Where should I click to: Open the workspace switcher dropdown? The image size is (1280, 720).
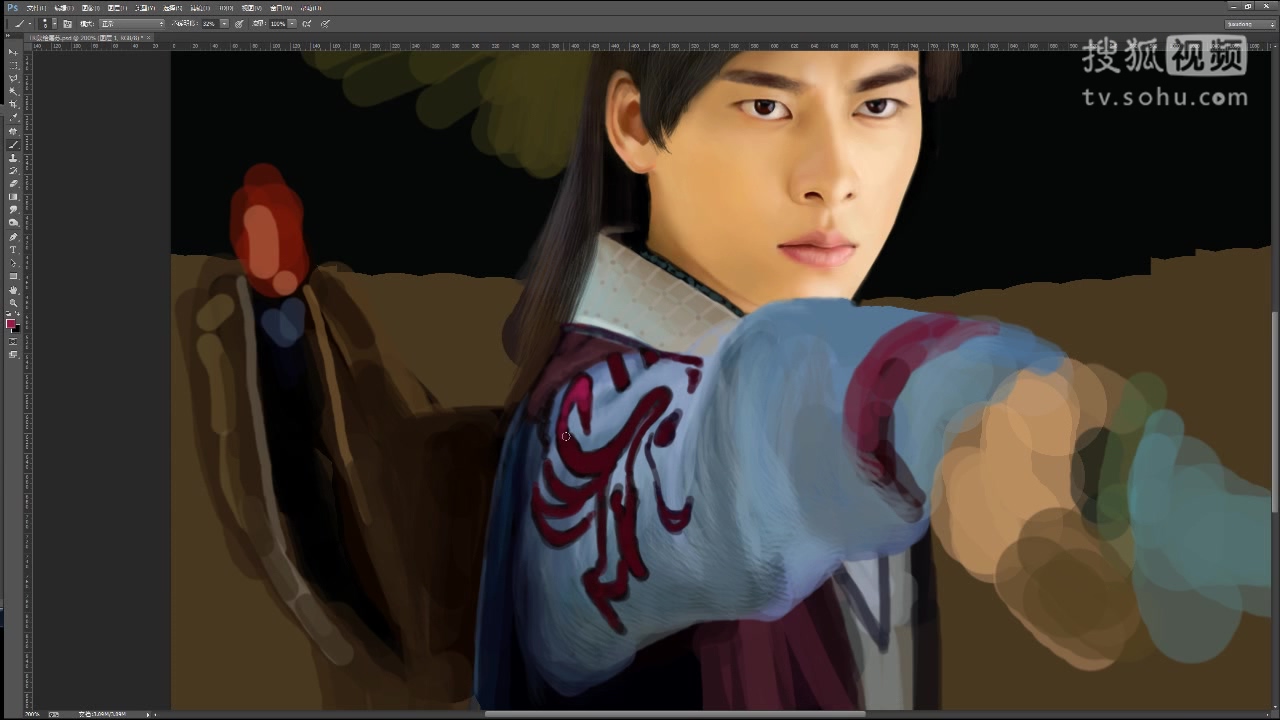1251,23
